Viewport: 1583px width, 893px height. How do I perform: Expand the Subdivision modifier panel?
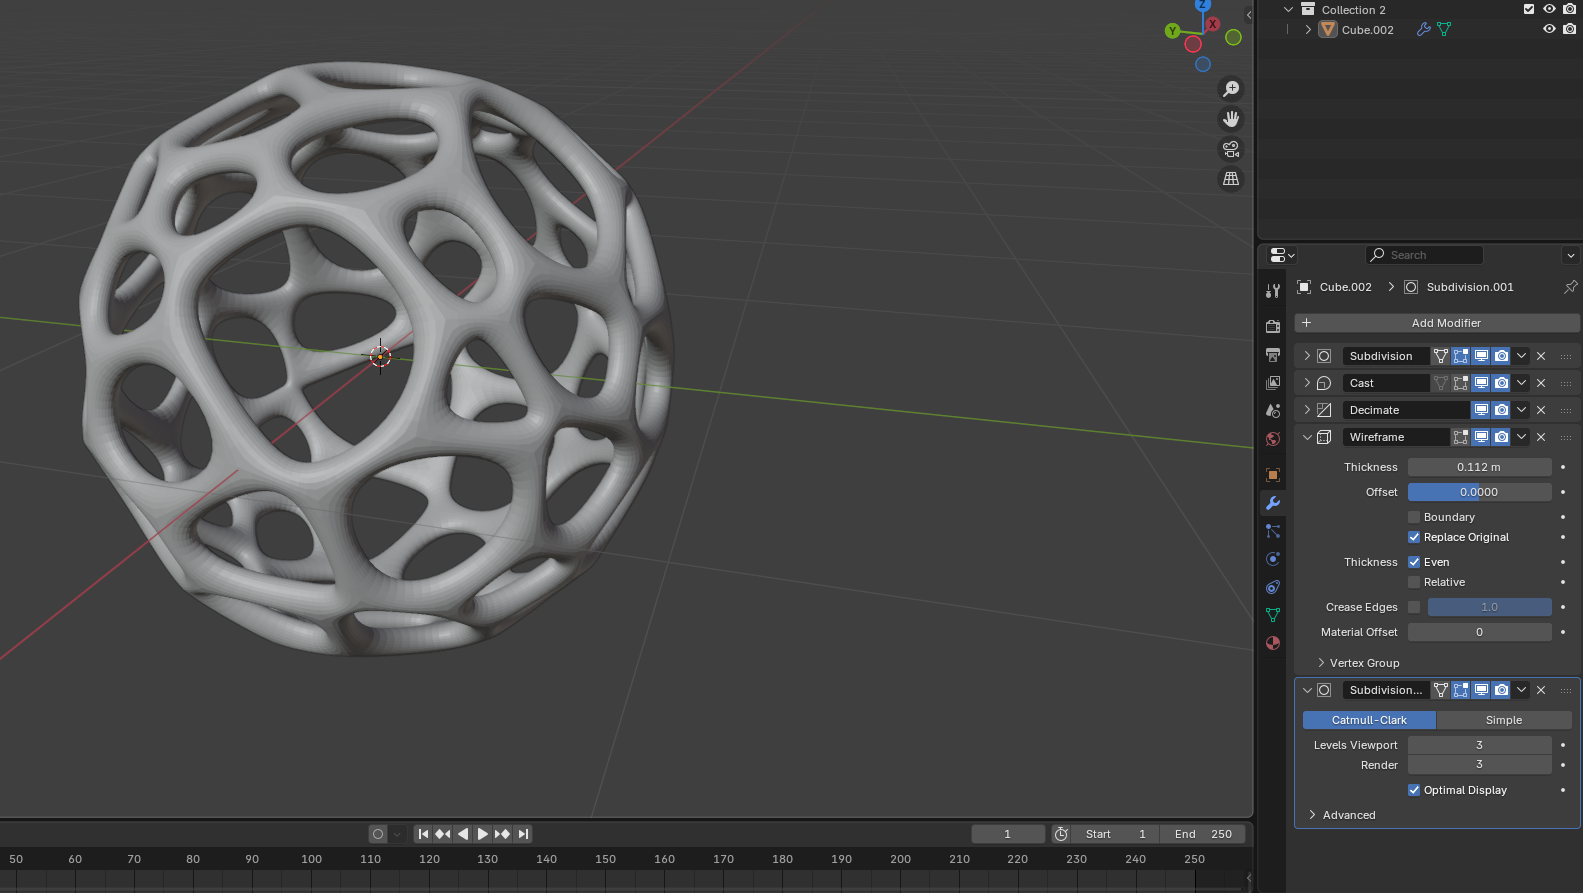[1307, 356]
